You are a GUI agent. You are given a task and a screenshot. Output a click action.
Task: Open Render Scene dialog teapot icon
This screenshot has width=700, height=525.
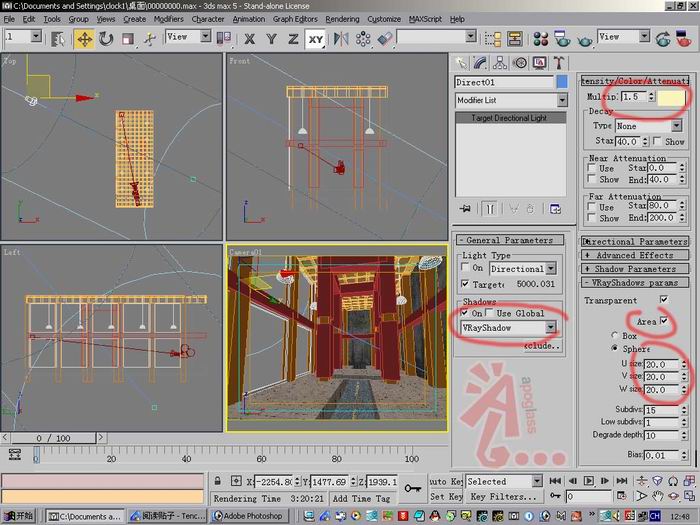coord(562,39)
